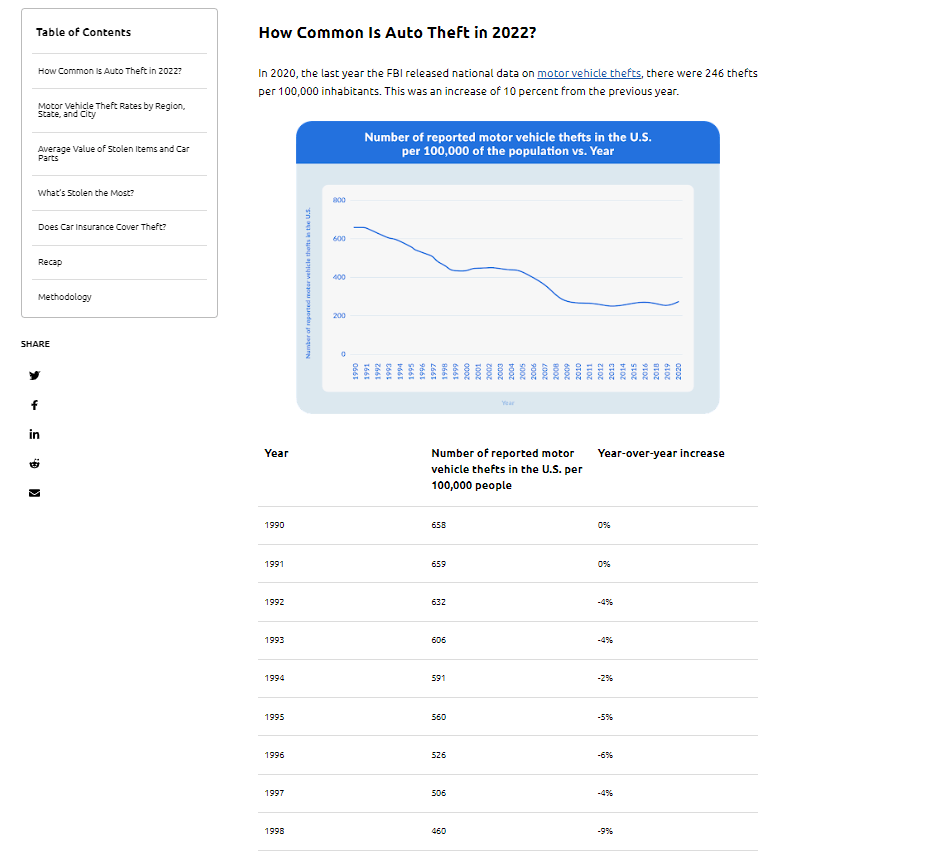Click the 'Year-over-year increase' column header

(661, 453)
